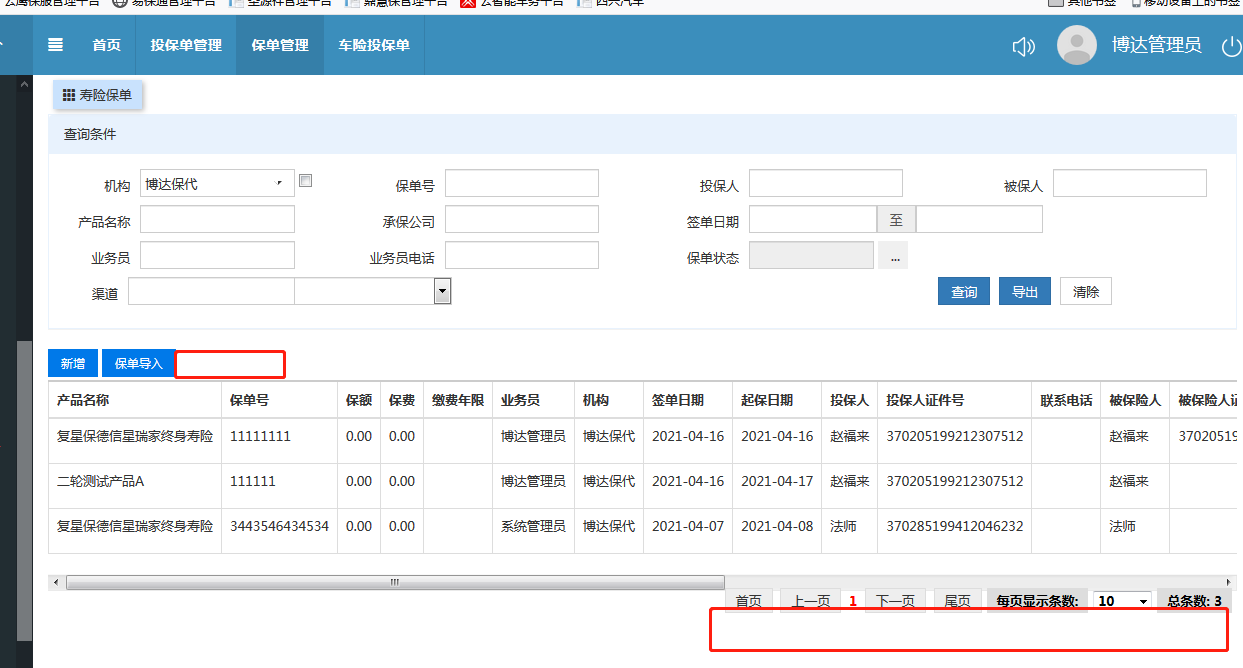Toggle the checkbox next to 机构
1243x668 pixels.
point(306,181)
